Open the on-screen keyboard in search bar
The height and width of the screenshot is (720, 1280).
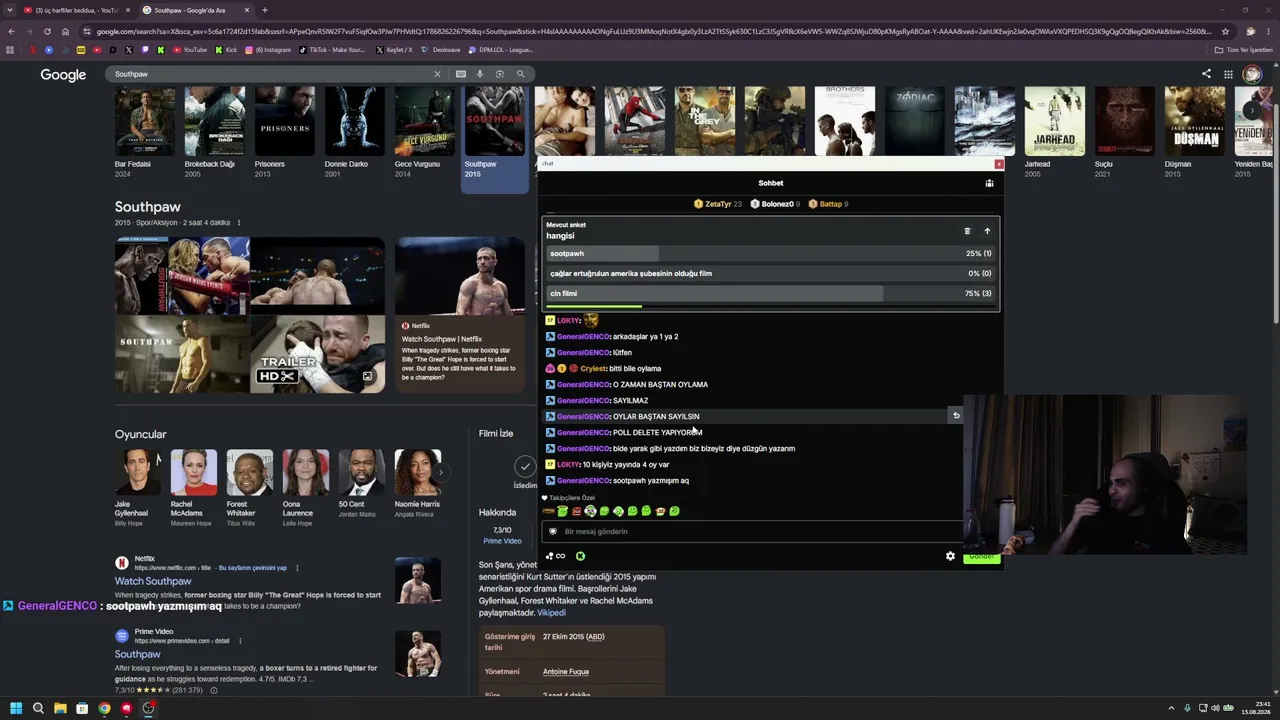pyautogui.click(x=460, y=74)
